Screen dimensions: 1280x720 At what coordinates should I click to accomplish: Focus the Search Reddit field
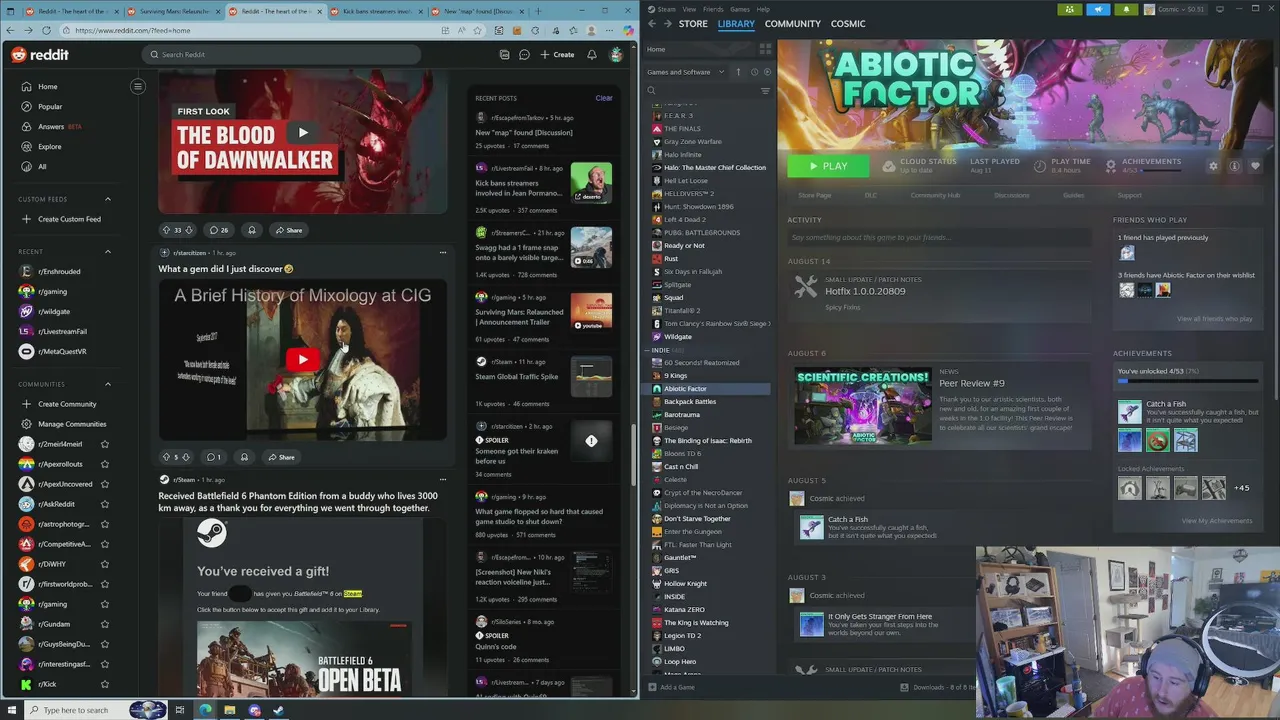pos(280,55)
